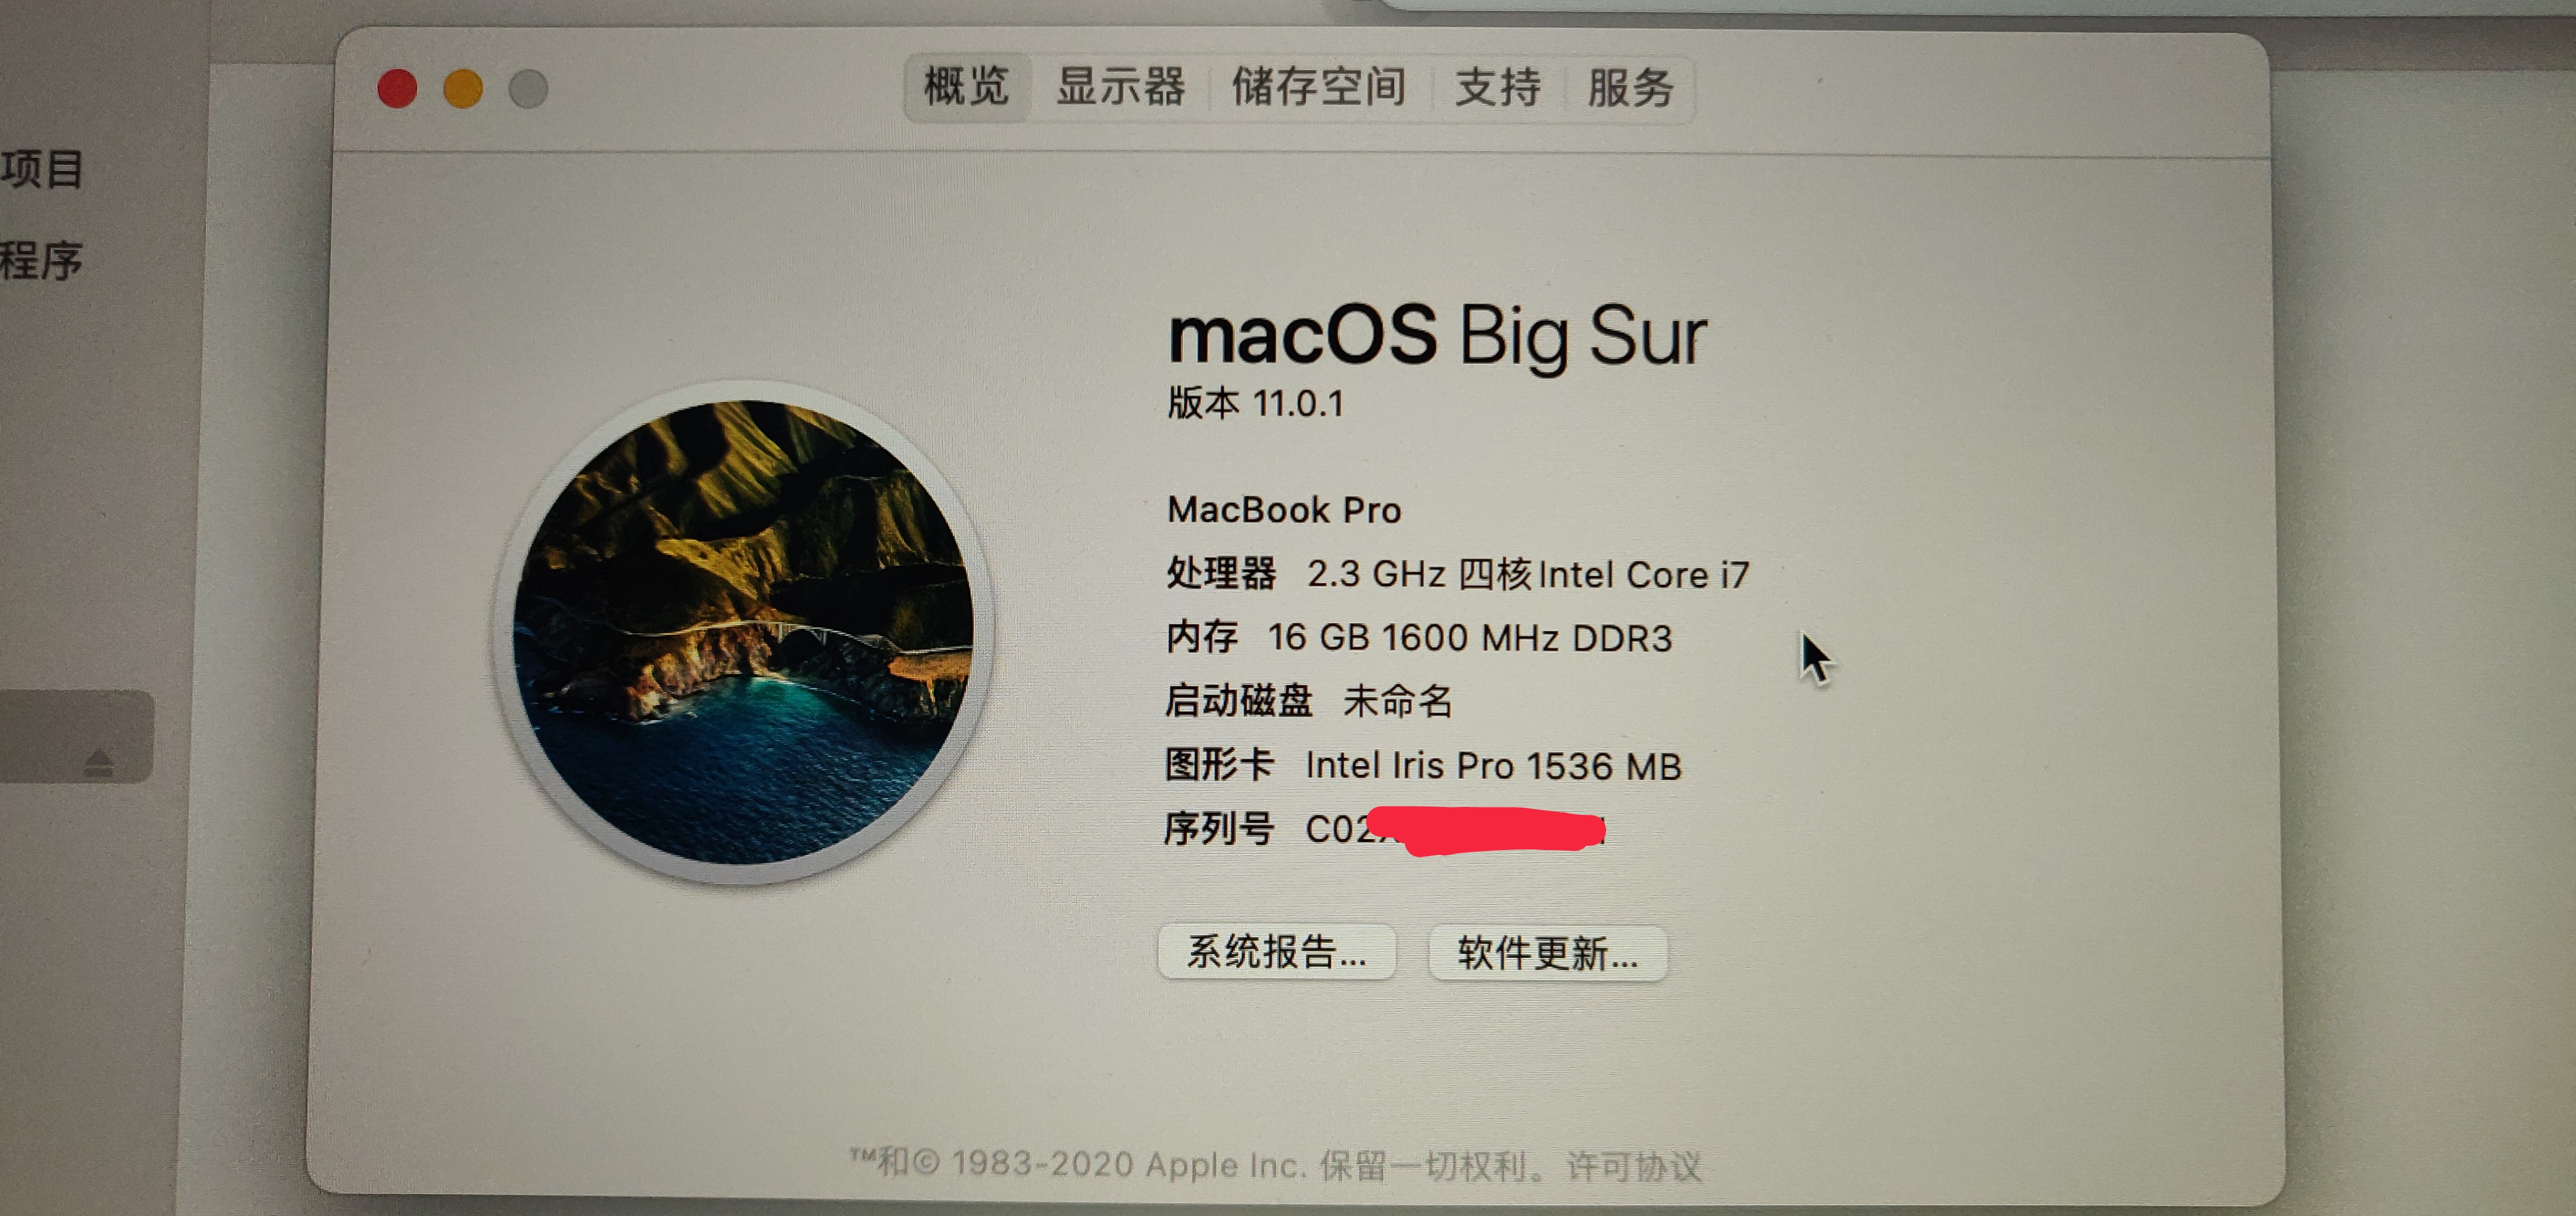Image resolution: width=2576 pixels, height=1216 pixels.
Task: Click the eject icon in sidebar
Action: [99, 763]
